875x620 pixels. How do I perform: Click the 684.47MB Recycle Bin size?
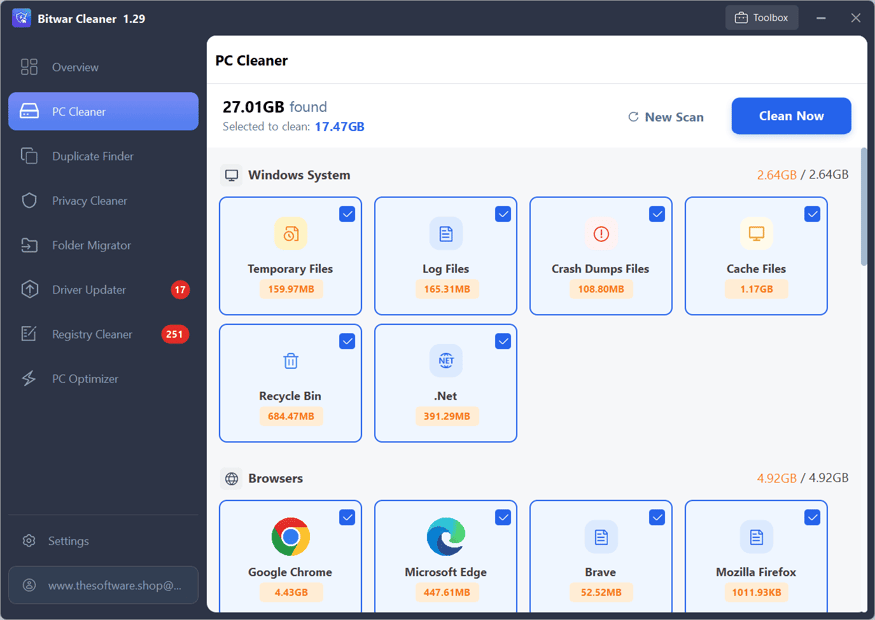click(x=291, y=416)
